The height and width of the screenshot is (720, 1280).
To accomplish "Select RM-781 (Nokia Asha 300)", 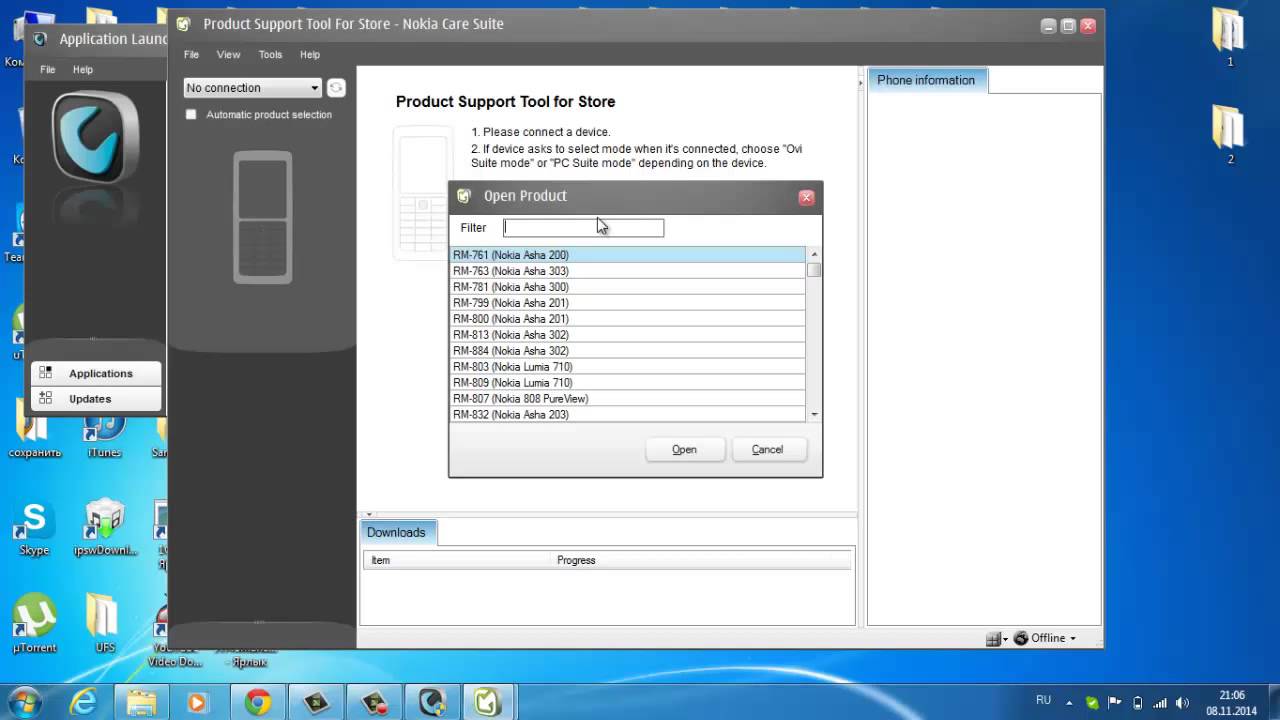I will (627, 287).
